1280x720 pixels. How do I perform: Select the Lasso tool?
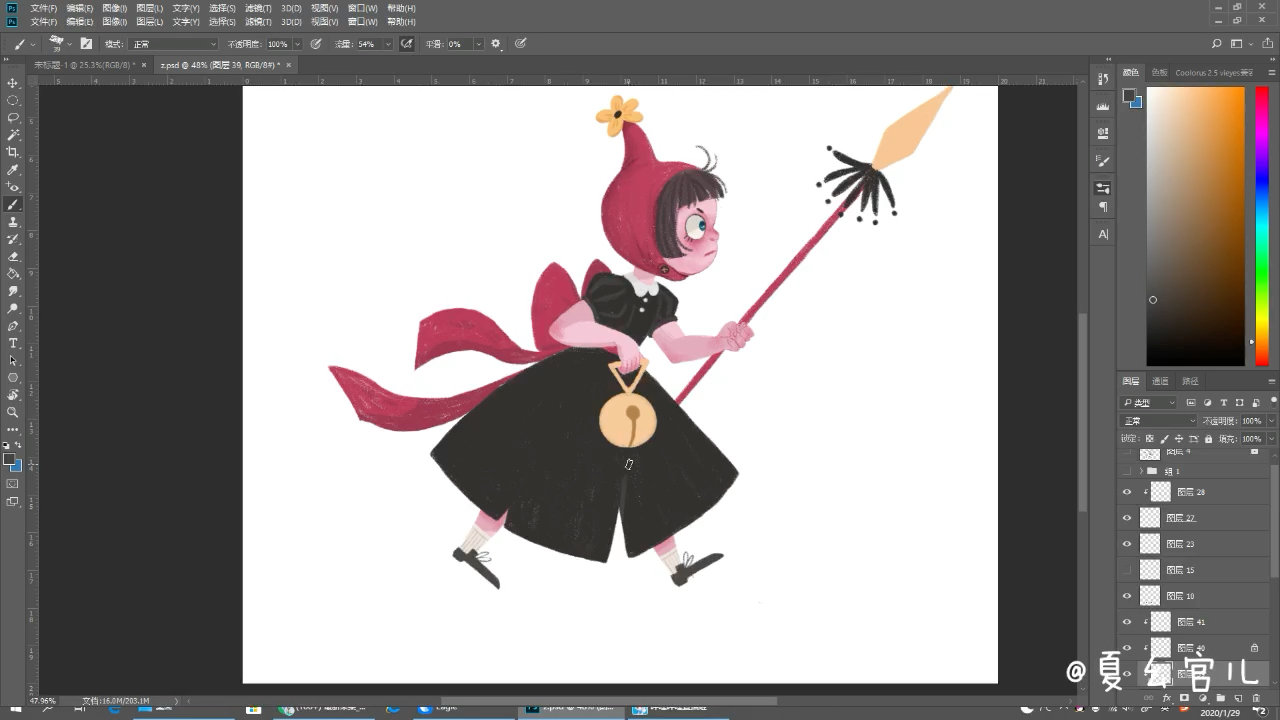(13, 117)
